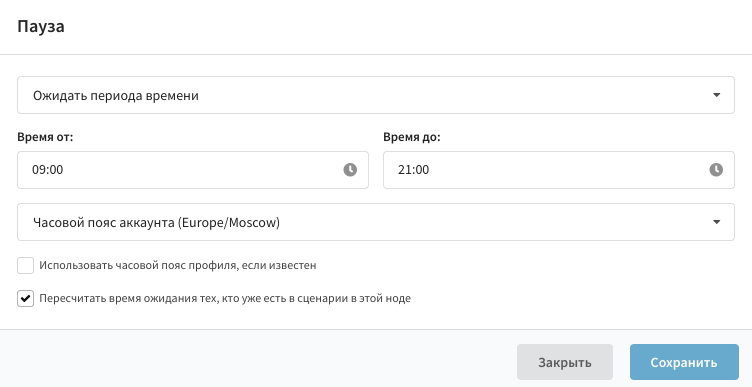The image size is (752, 387).
Task: Click the "Время от:" field label
Action: click(x=45, y=137)
